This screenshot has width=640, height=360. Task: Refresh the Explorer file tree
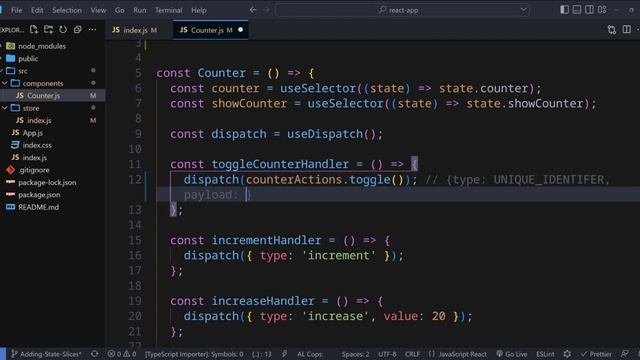pyautogui.click(x=63, y=29)
